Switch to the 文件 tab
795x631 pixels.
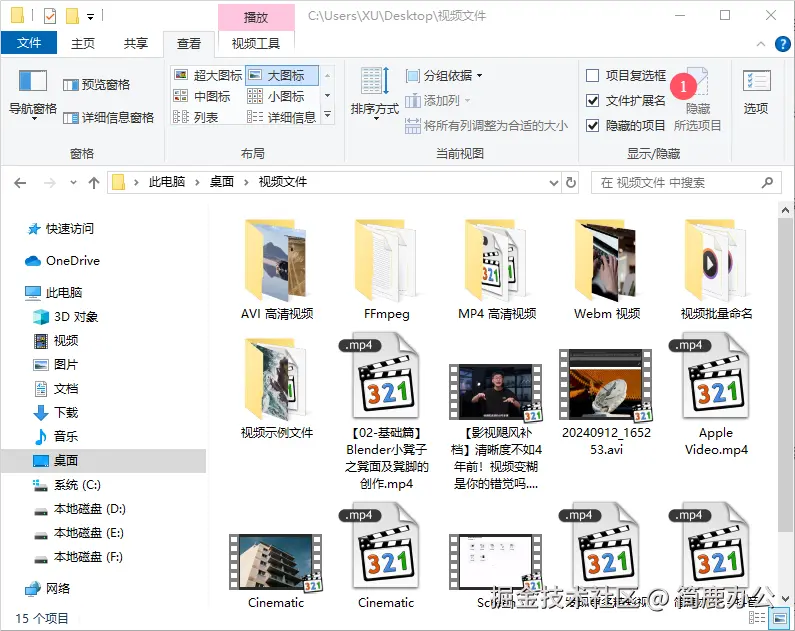[29, 43]
